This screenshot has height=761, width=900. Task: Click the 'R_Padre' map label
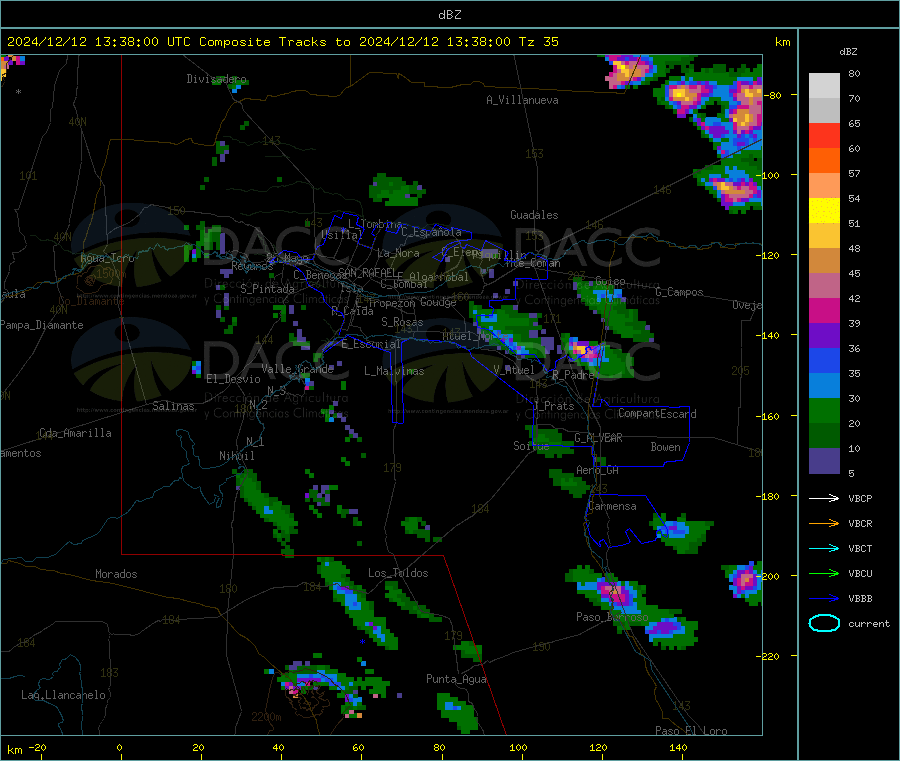pos(573,375)
